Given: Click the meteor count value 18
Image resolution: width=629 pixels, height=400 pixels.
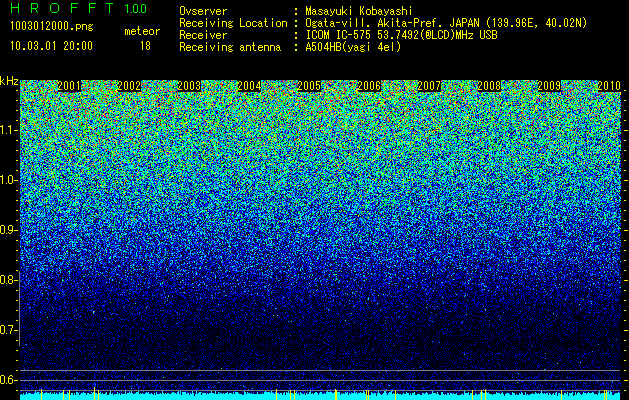Looking at the screenshot, I should pyautogui.click(x=145, y=46).
